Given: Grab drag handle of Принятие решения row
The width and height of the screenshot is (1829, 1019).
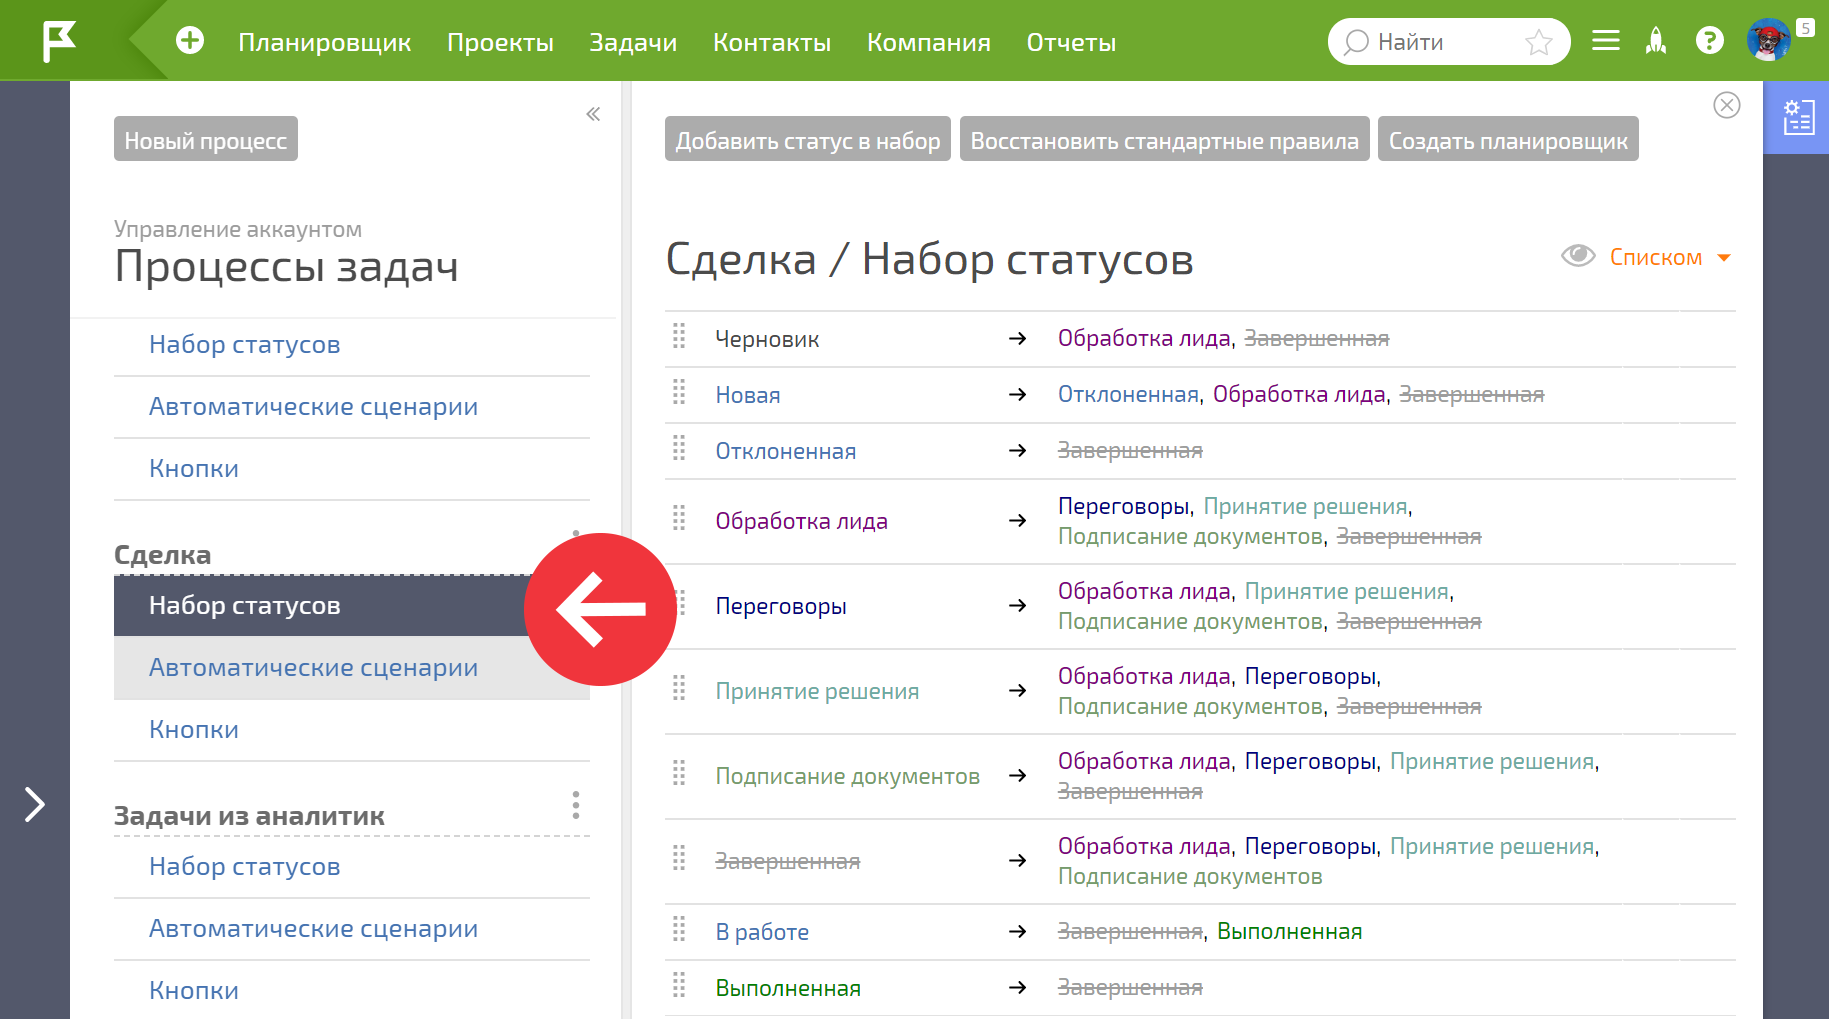Looking at the screenshot, I should click(679, 688).
